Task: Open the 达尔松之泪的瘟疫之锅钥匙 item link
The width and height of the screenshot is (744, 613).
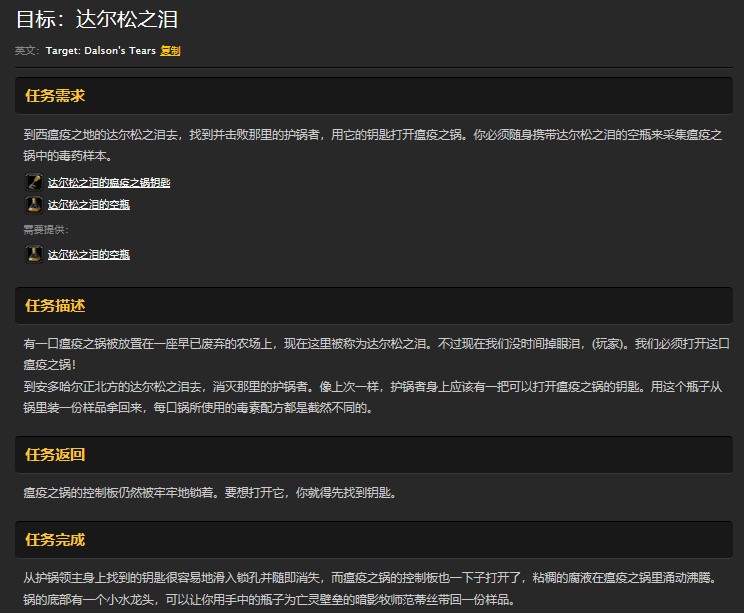Action: pos(109,183)
